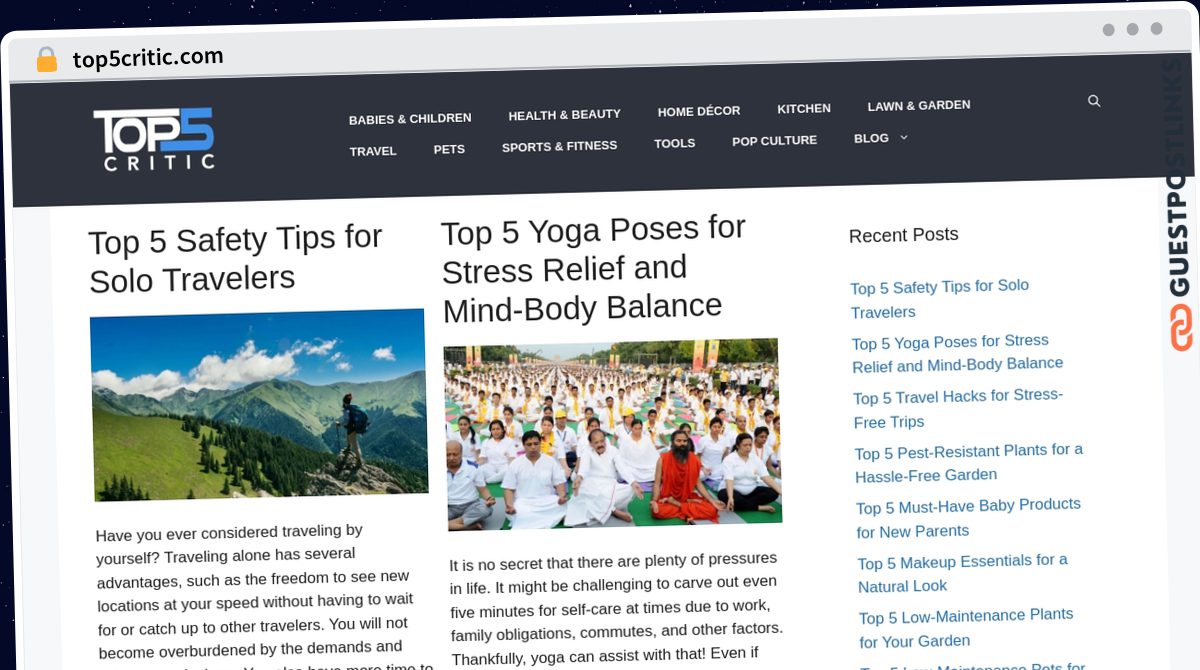The image size is (1200, 670).
Task: Open the search magnifier icon
Action: click(1094, 101)
